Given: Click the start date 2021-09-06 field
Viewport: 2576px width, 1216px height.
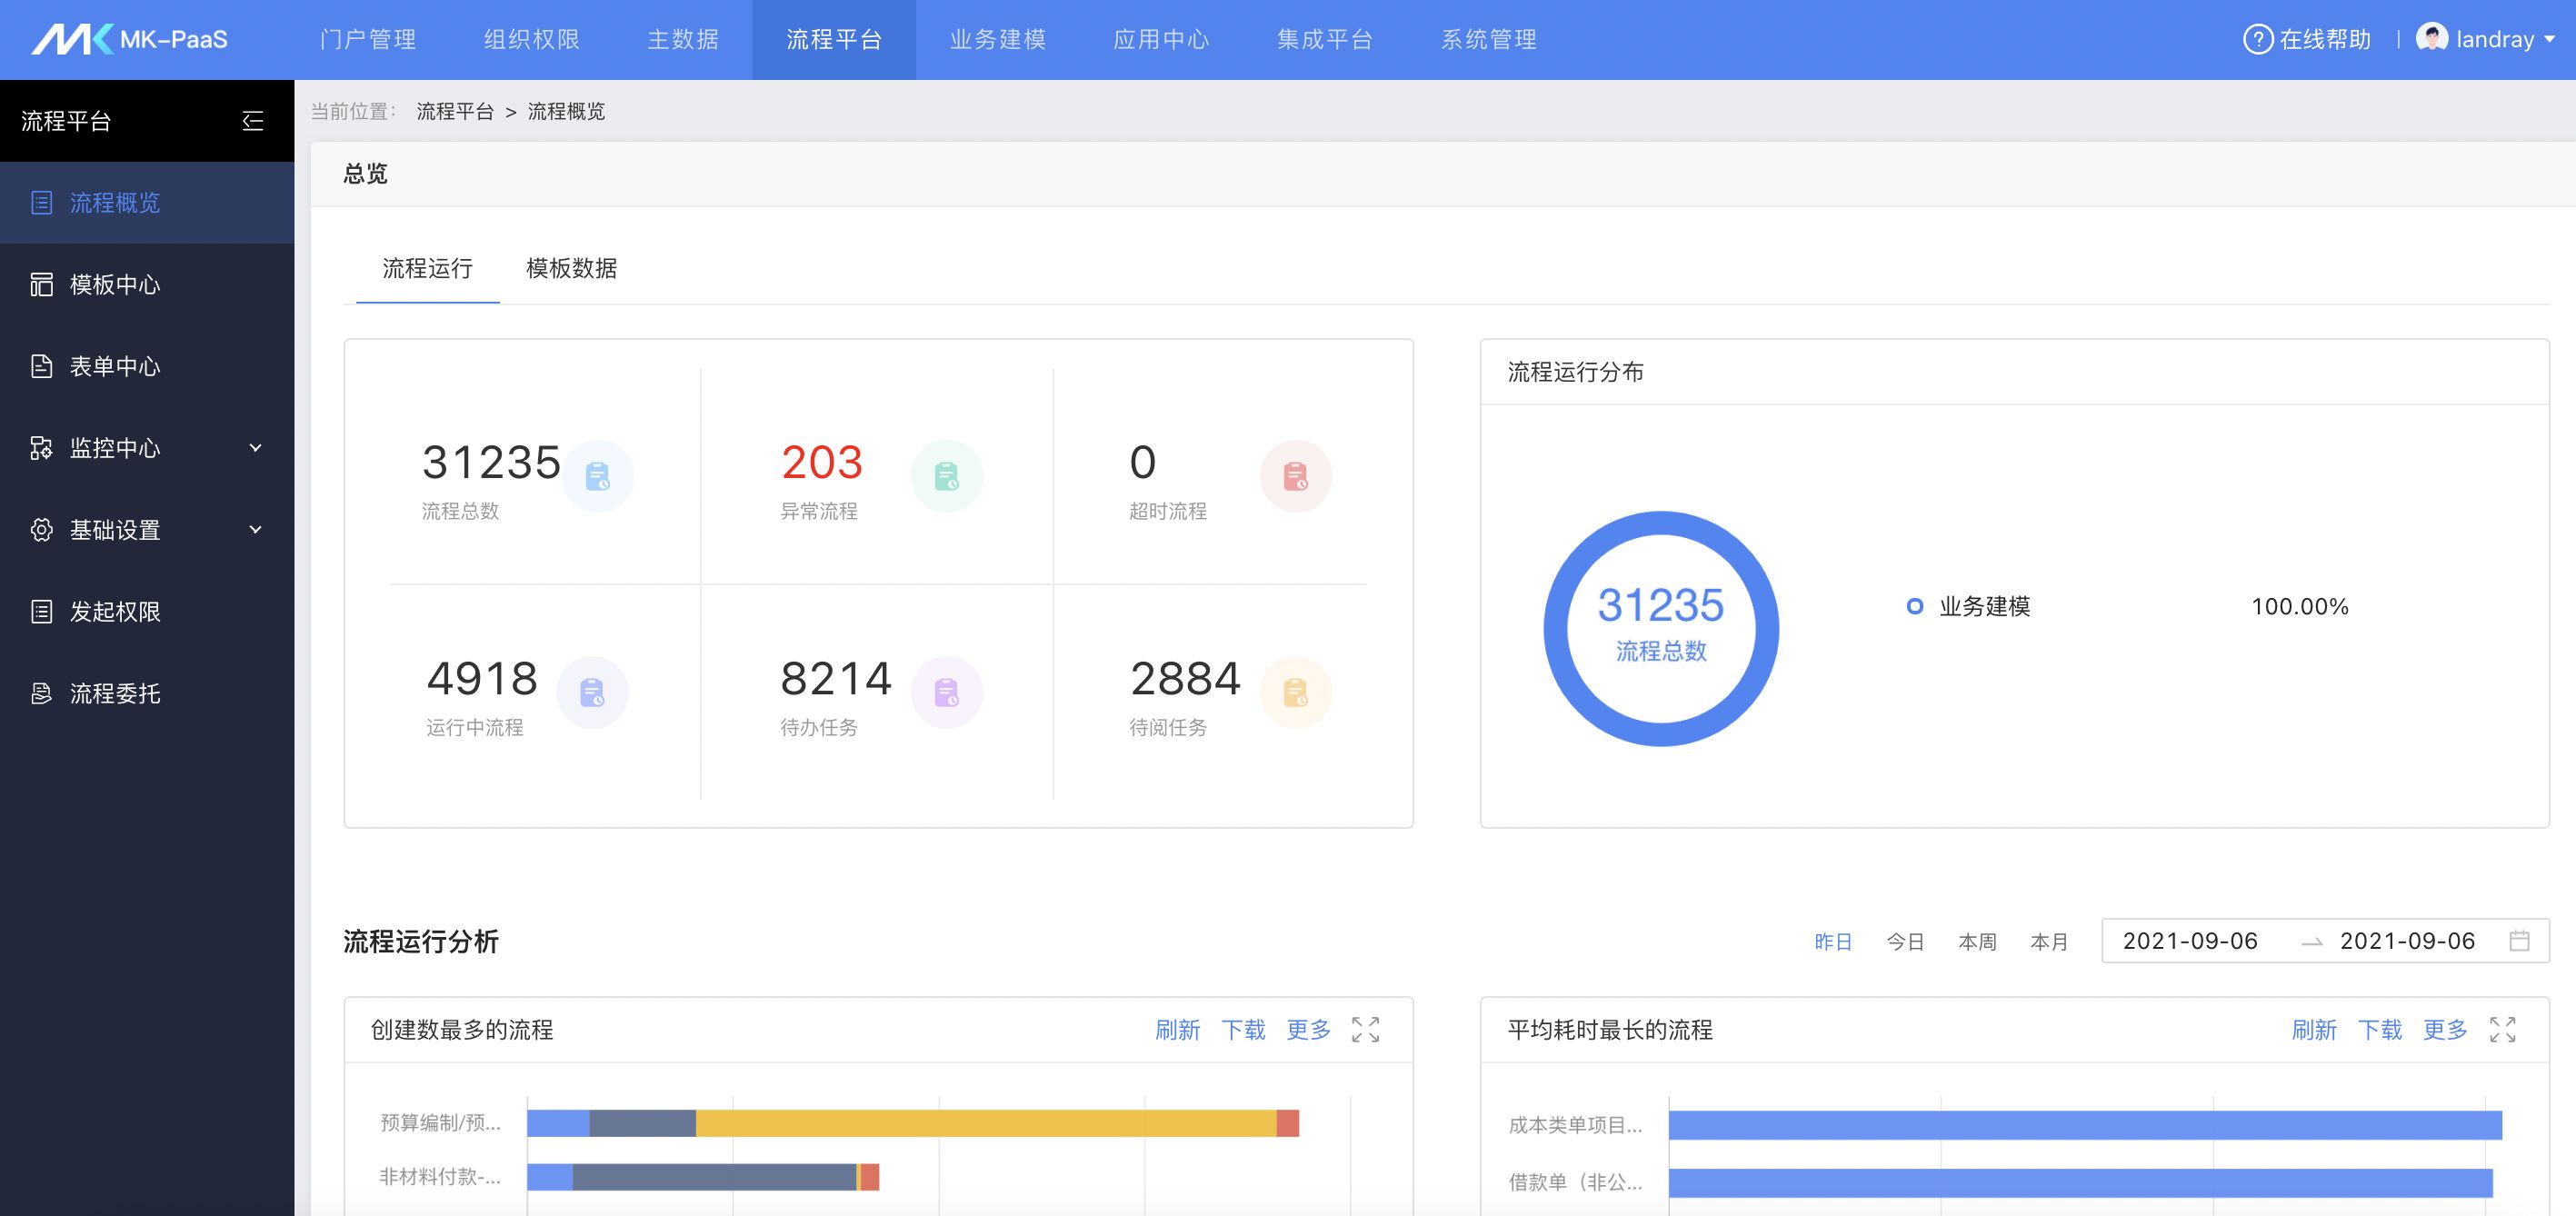Looking at the screenshot, I should pos(2190,941).
